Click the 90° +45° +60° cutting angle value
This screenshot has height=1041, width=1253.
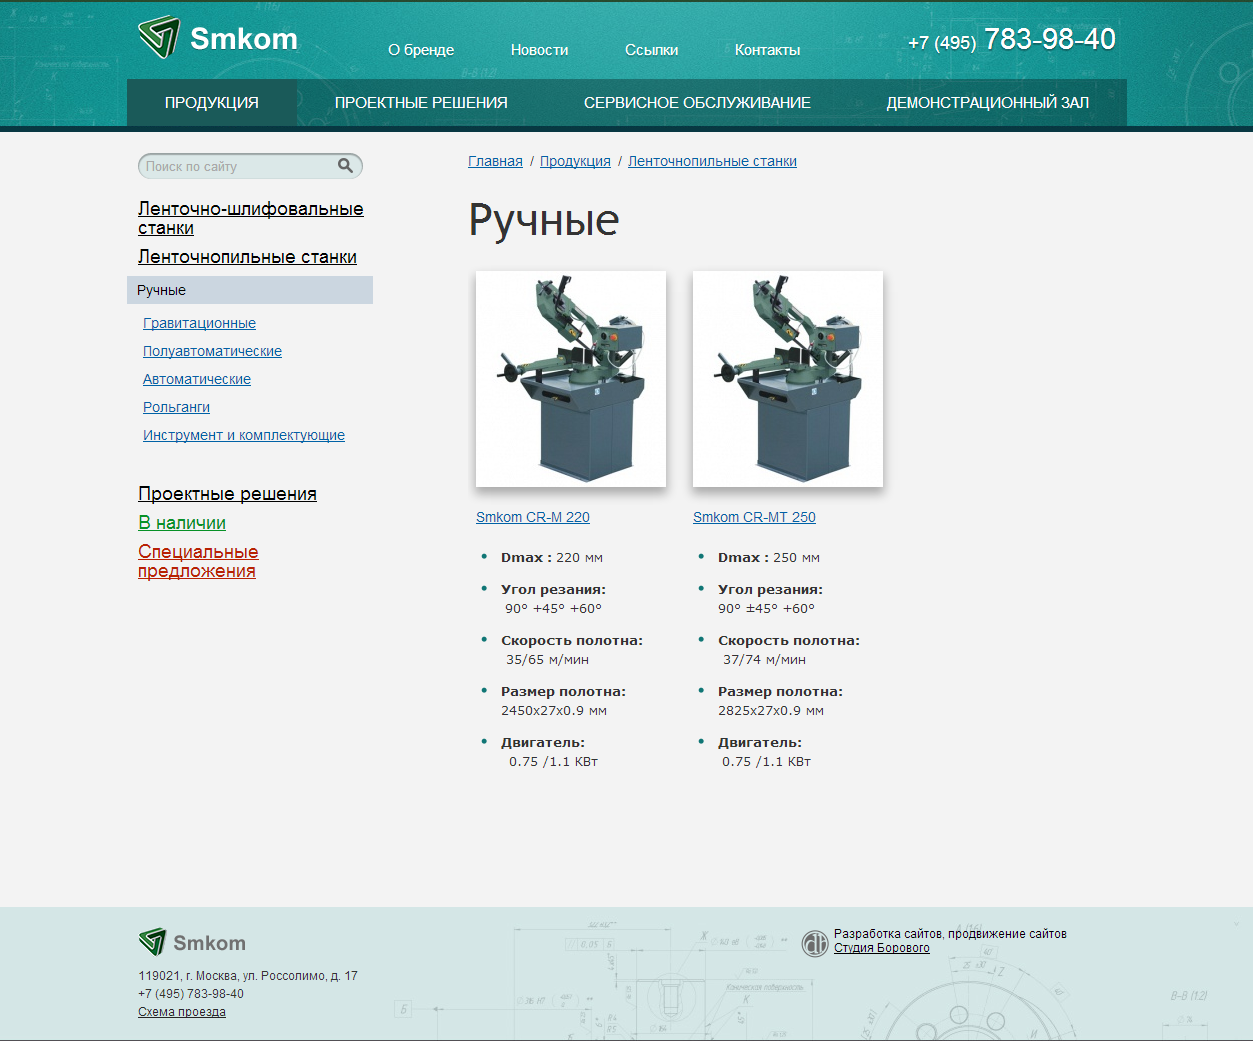coord(553,609)
